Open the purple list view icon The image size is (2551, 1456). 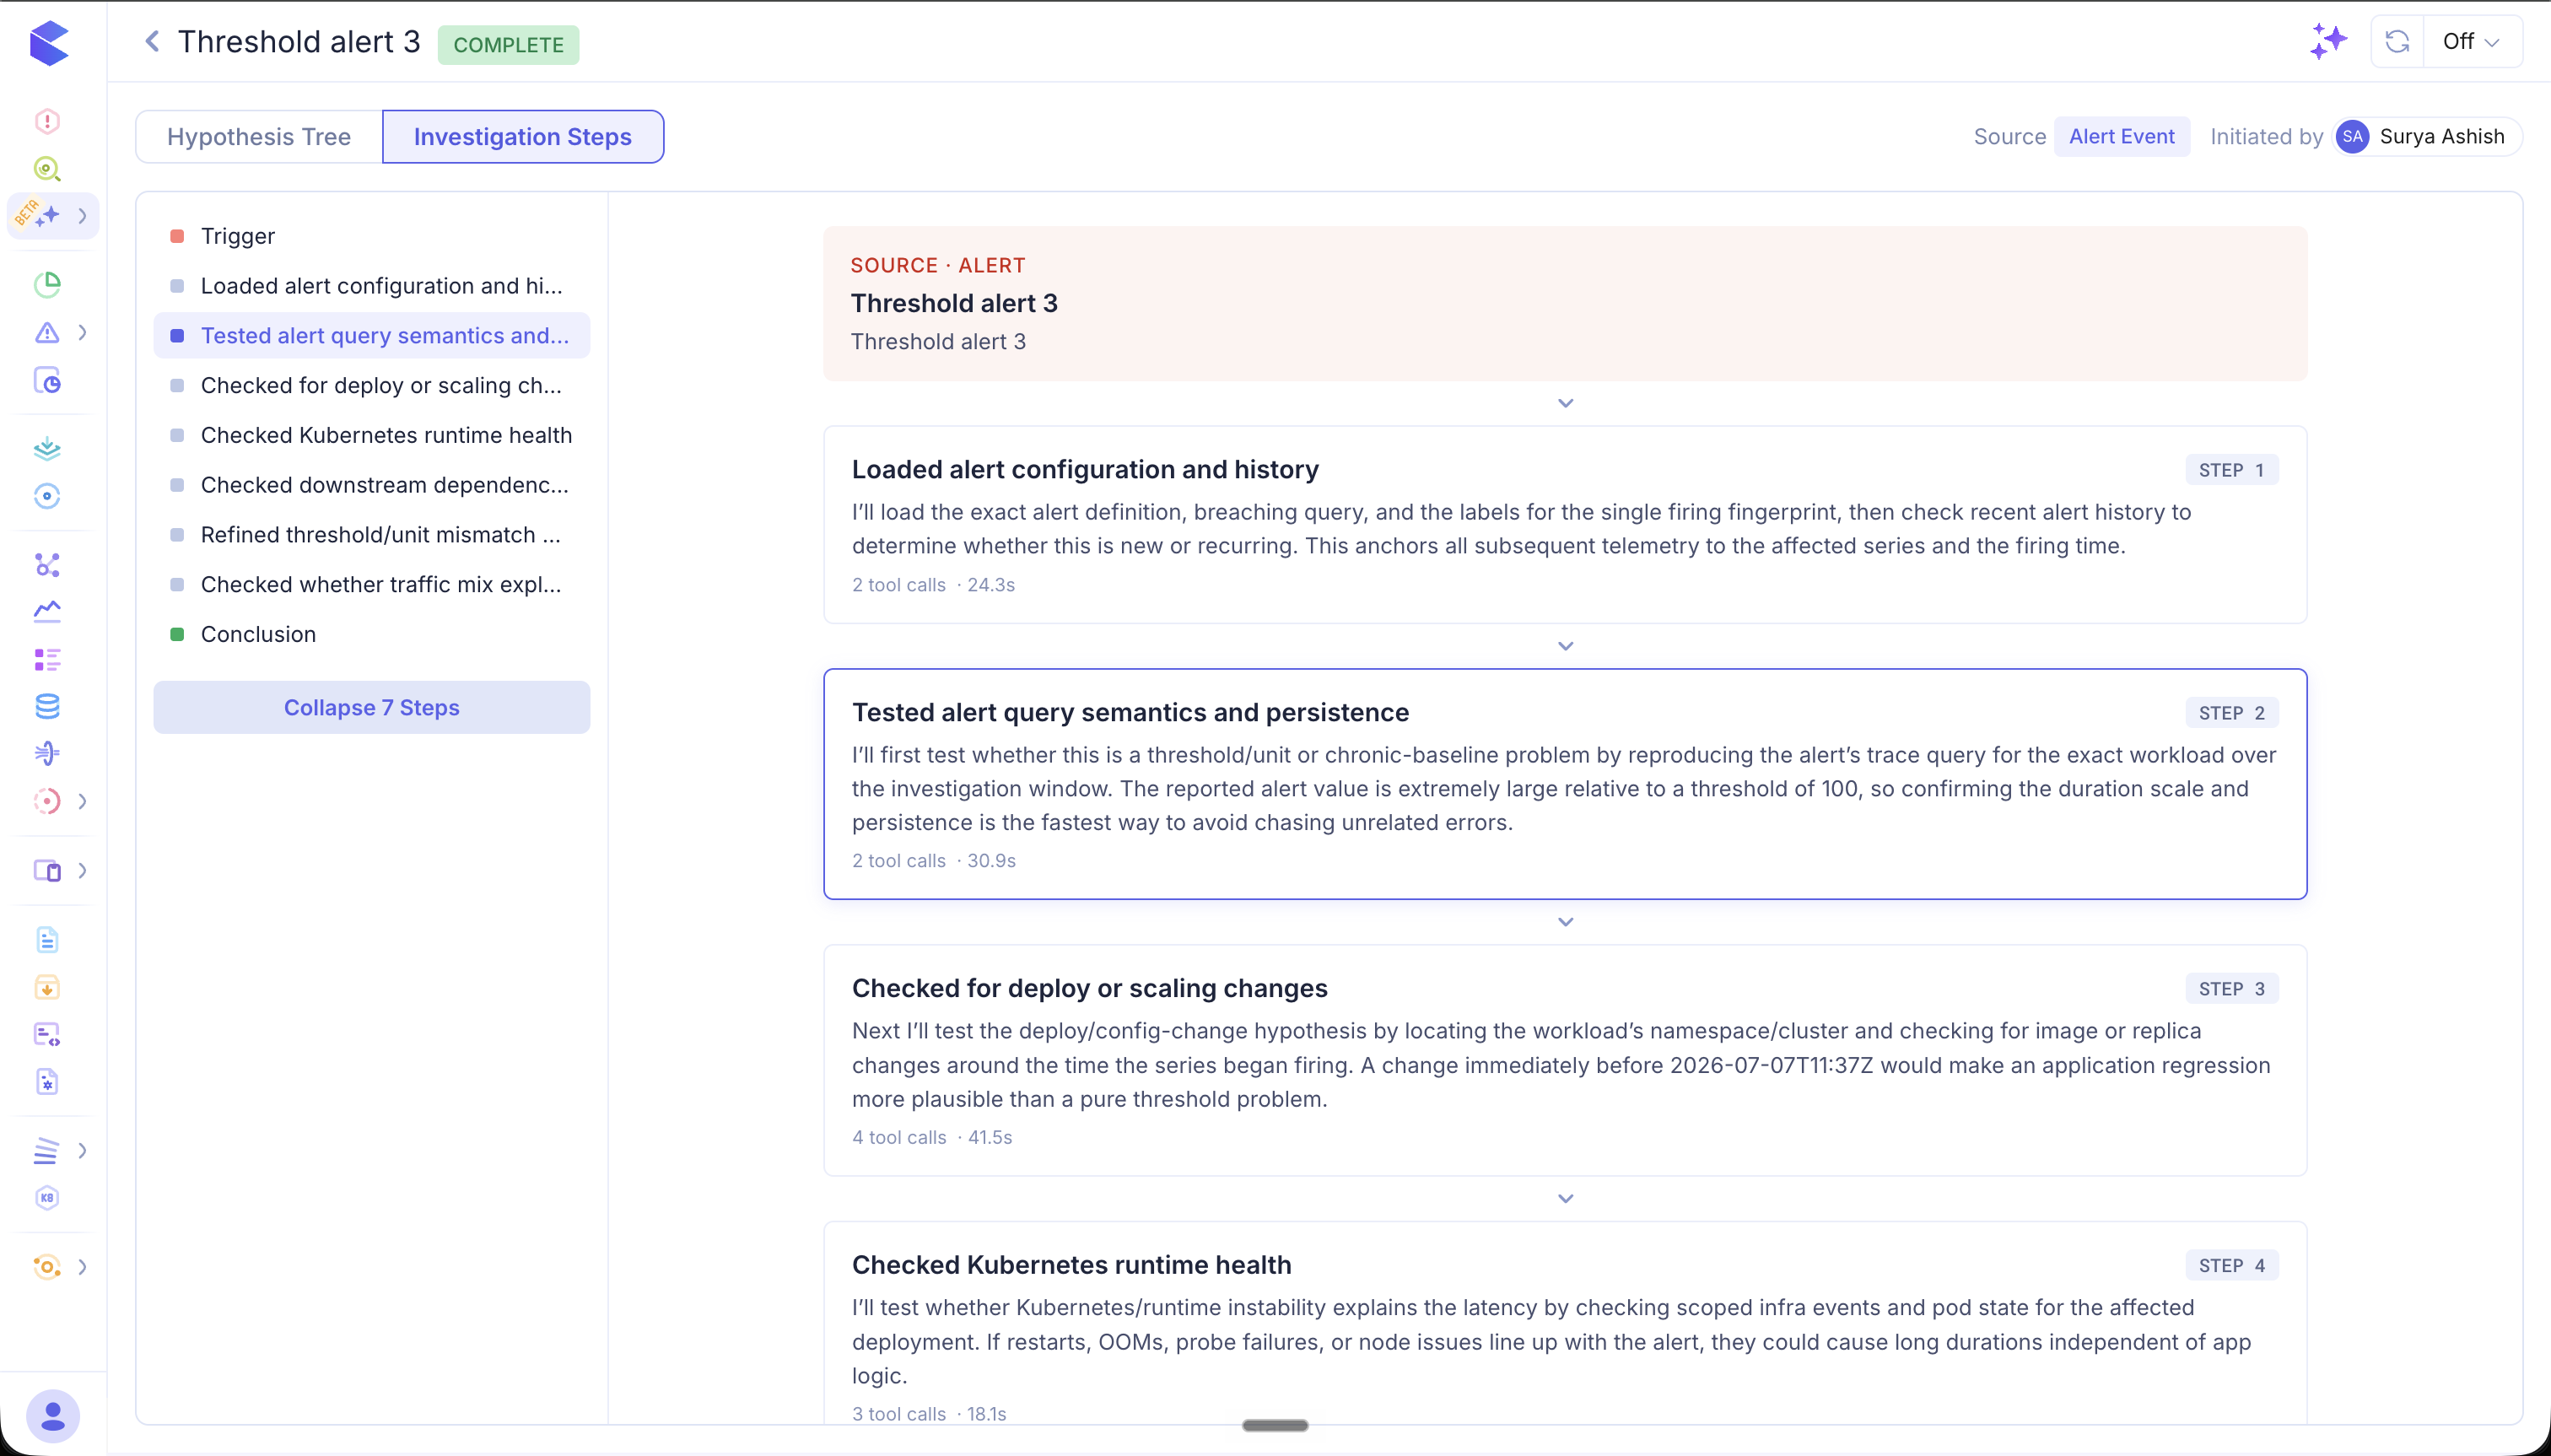tap(47, 659)
